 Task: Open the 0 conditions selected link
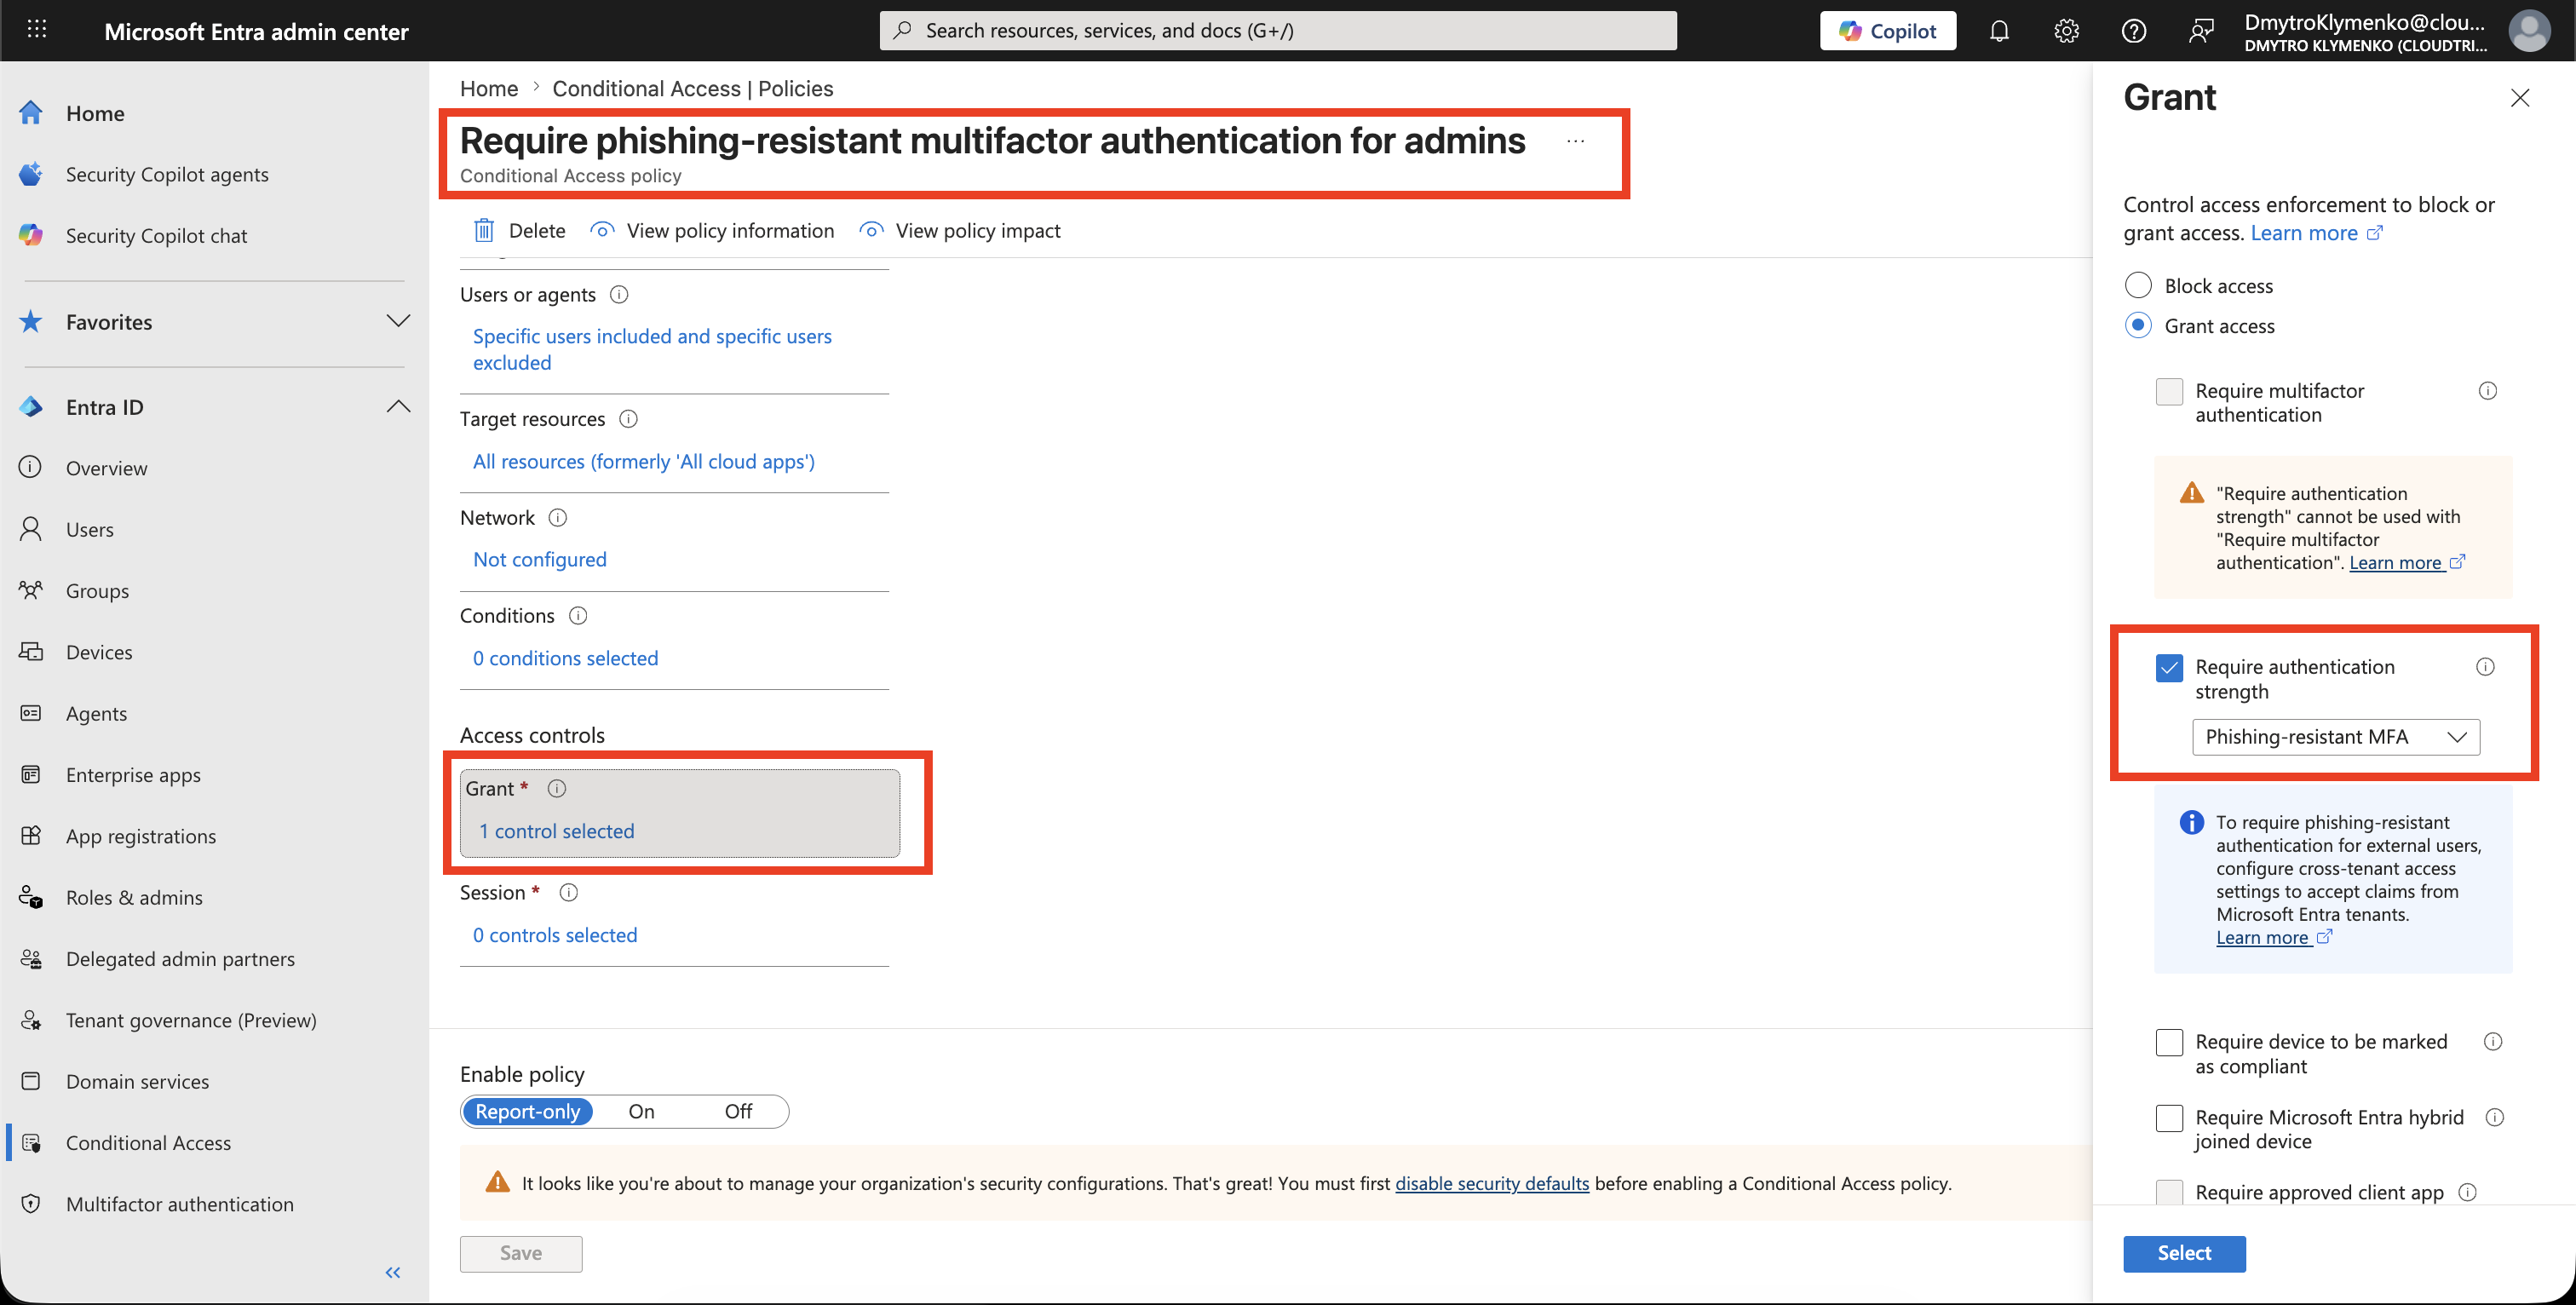(x=566, y=658)
